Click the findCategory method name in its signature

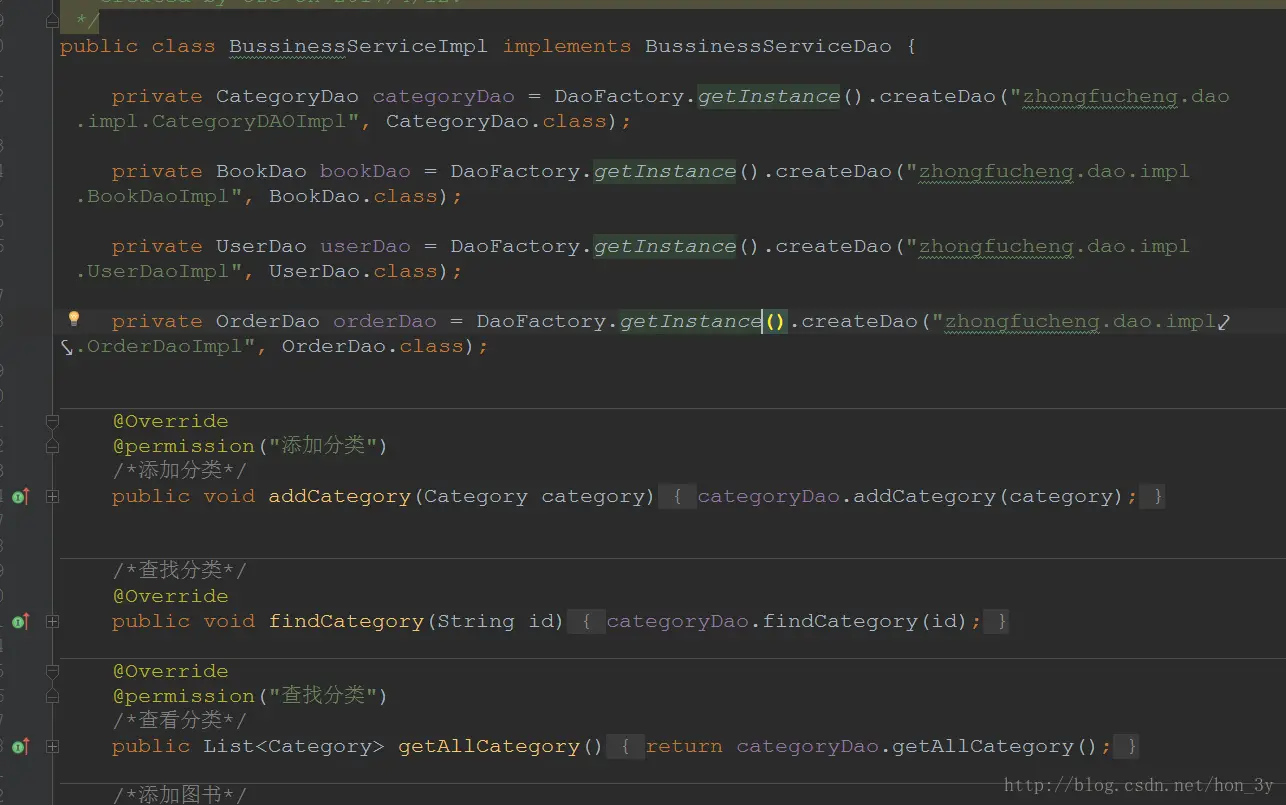coord(346,621)
